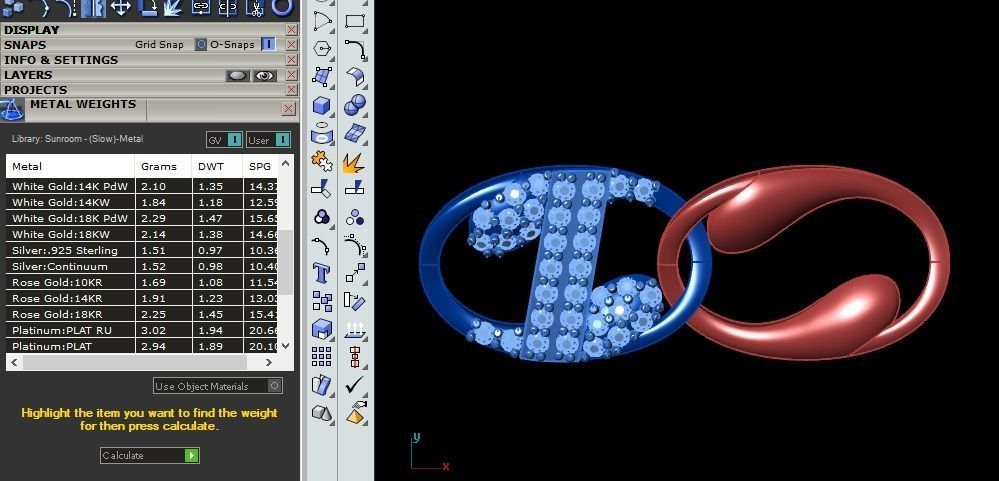Viewport: 999px width, 481px height.
Task: Select the Silver:Continuum row
Action: pyautogui.click(x=142, y=266)
